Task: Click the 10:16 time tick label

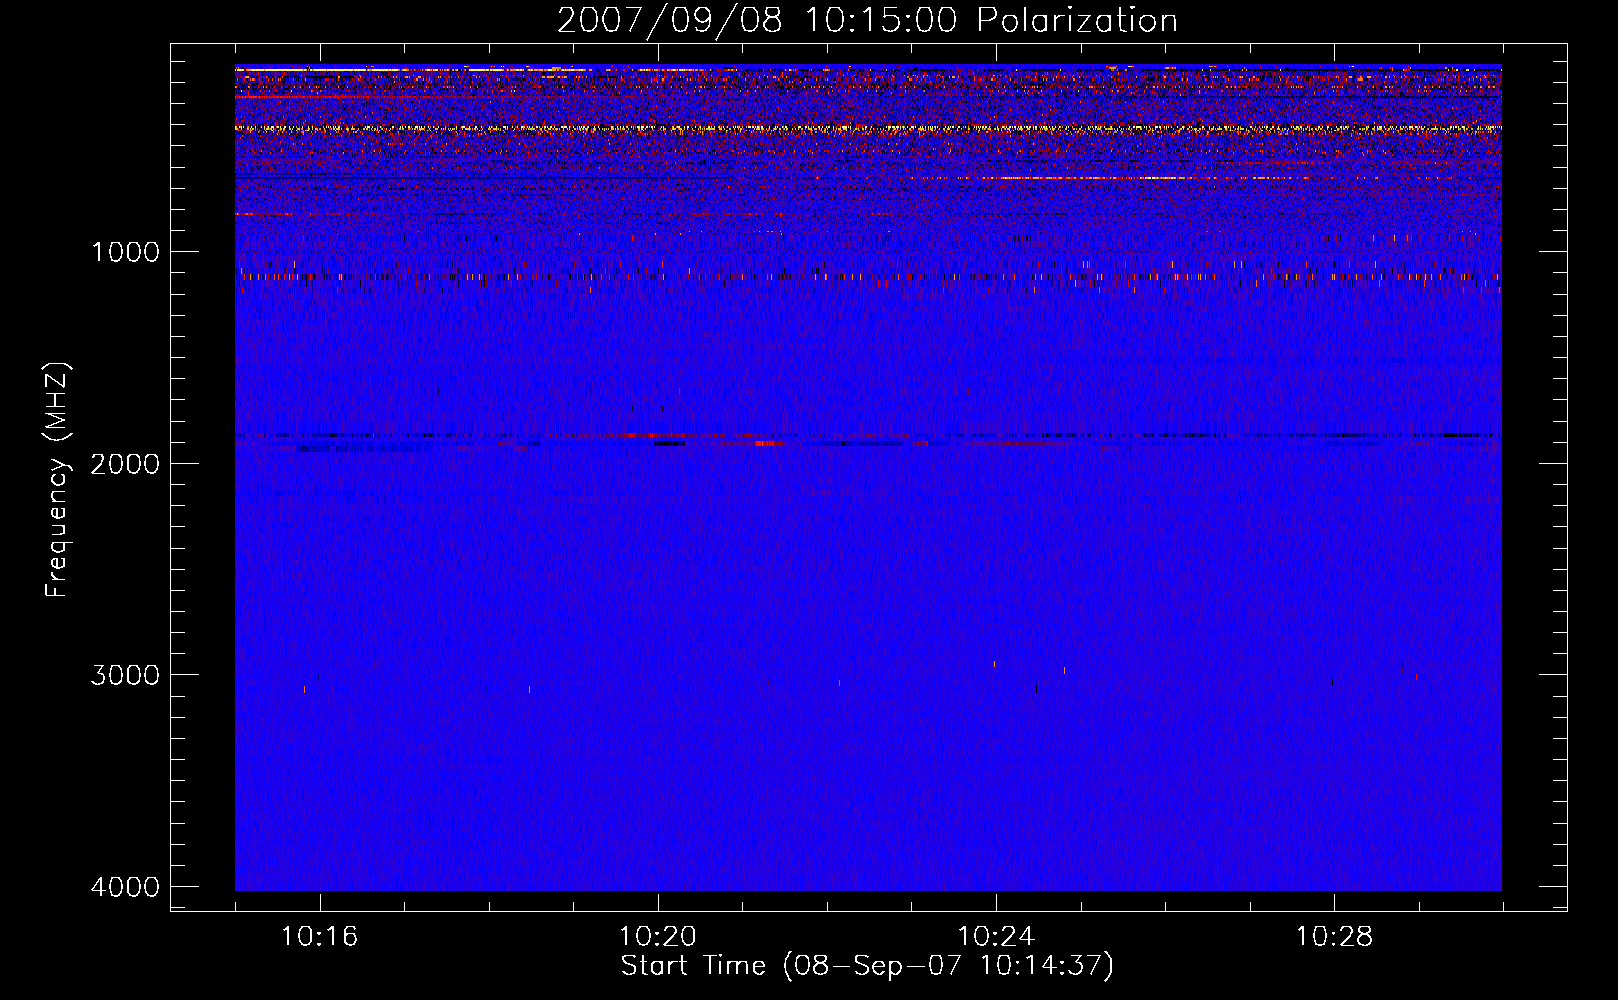Action: pos(320,937)
